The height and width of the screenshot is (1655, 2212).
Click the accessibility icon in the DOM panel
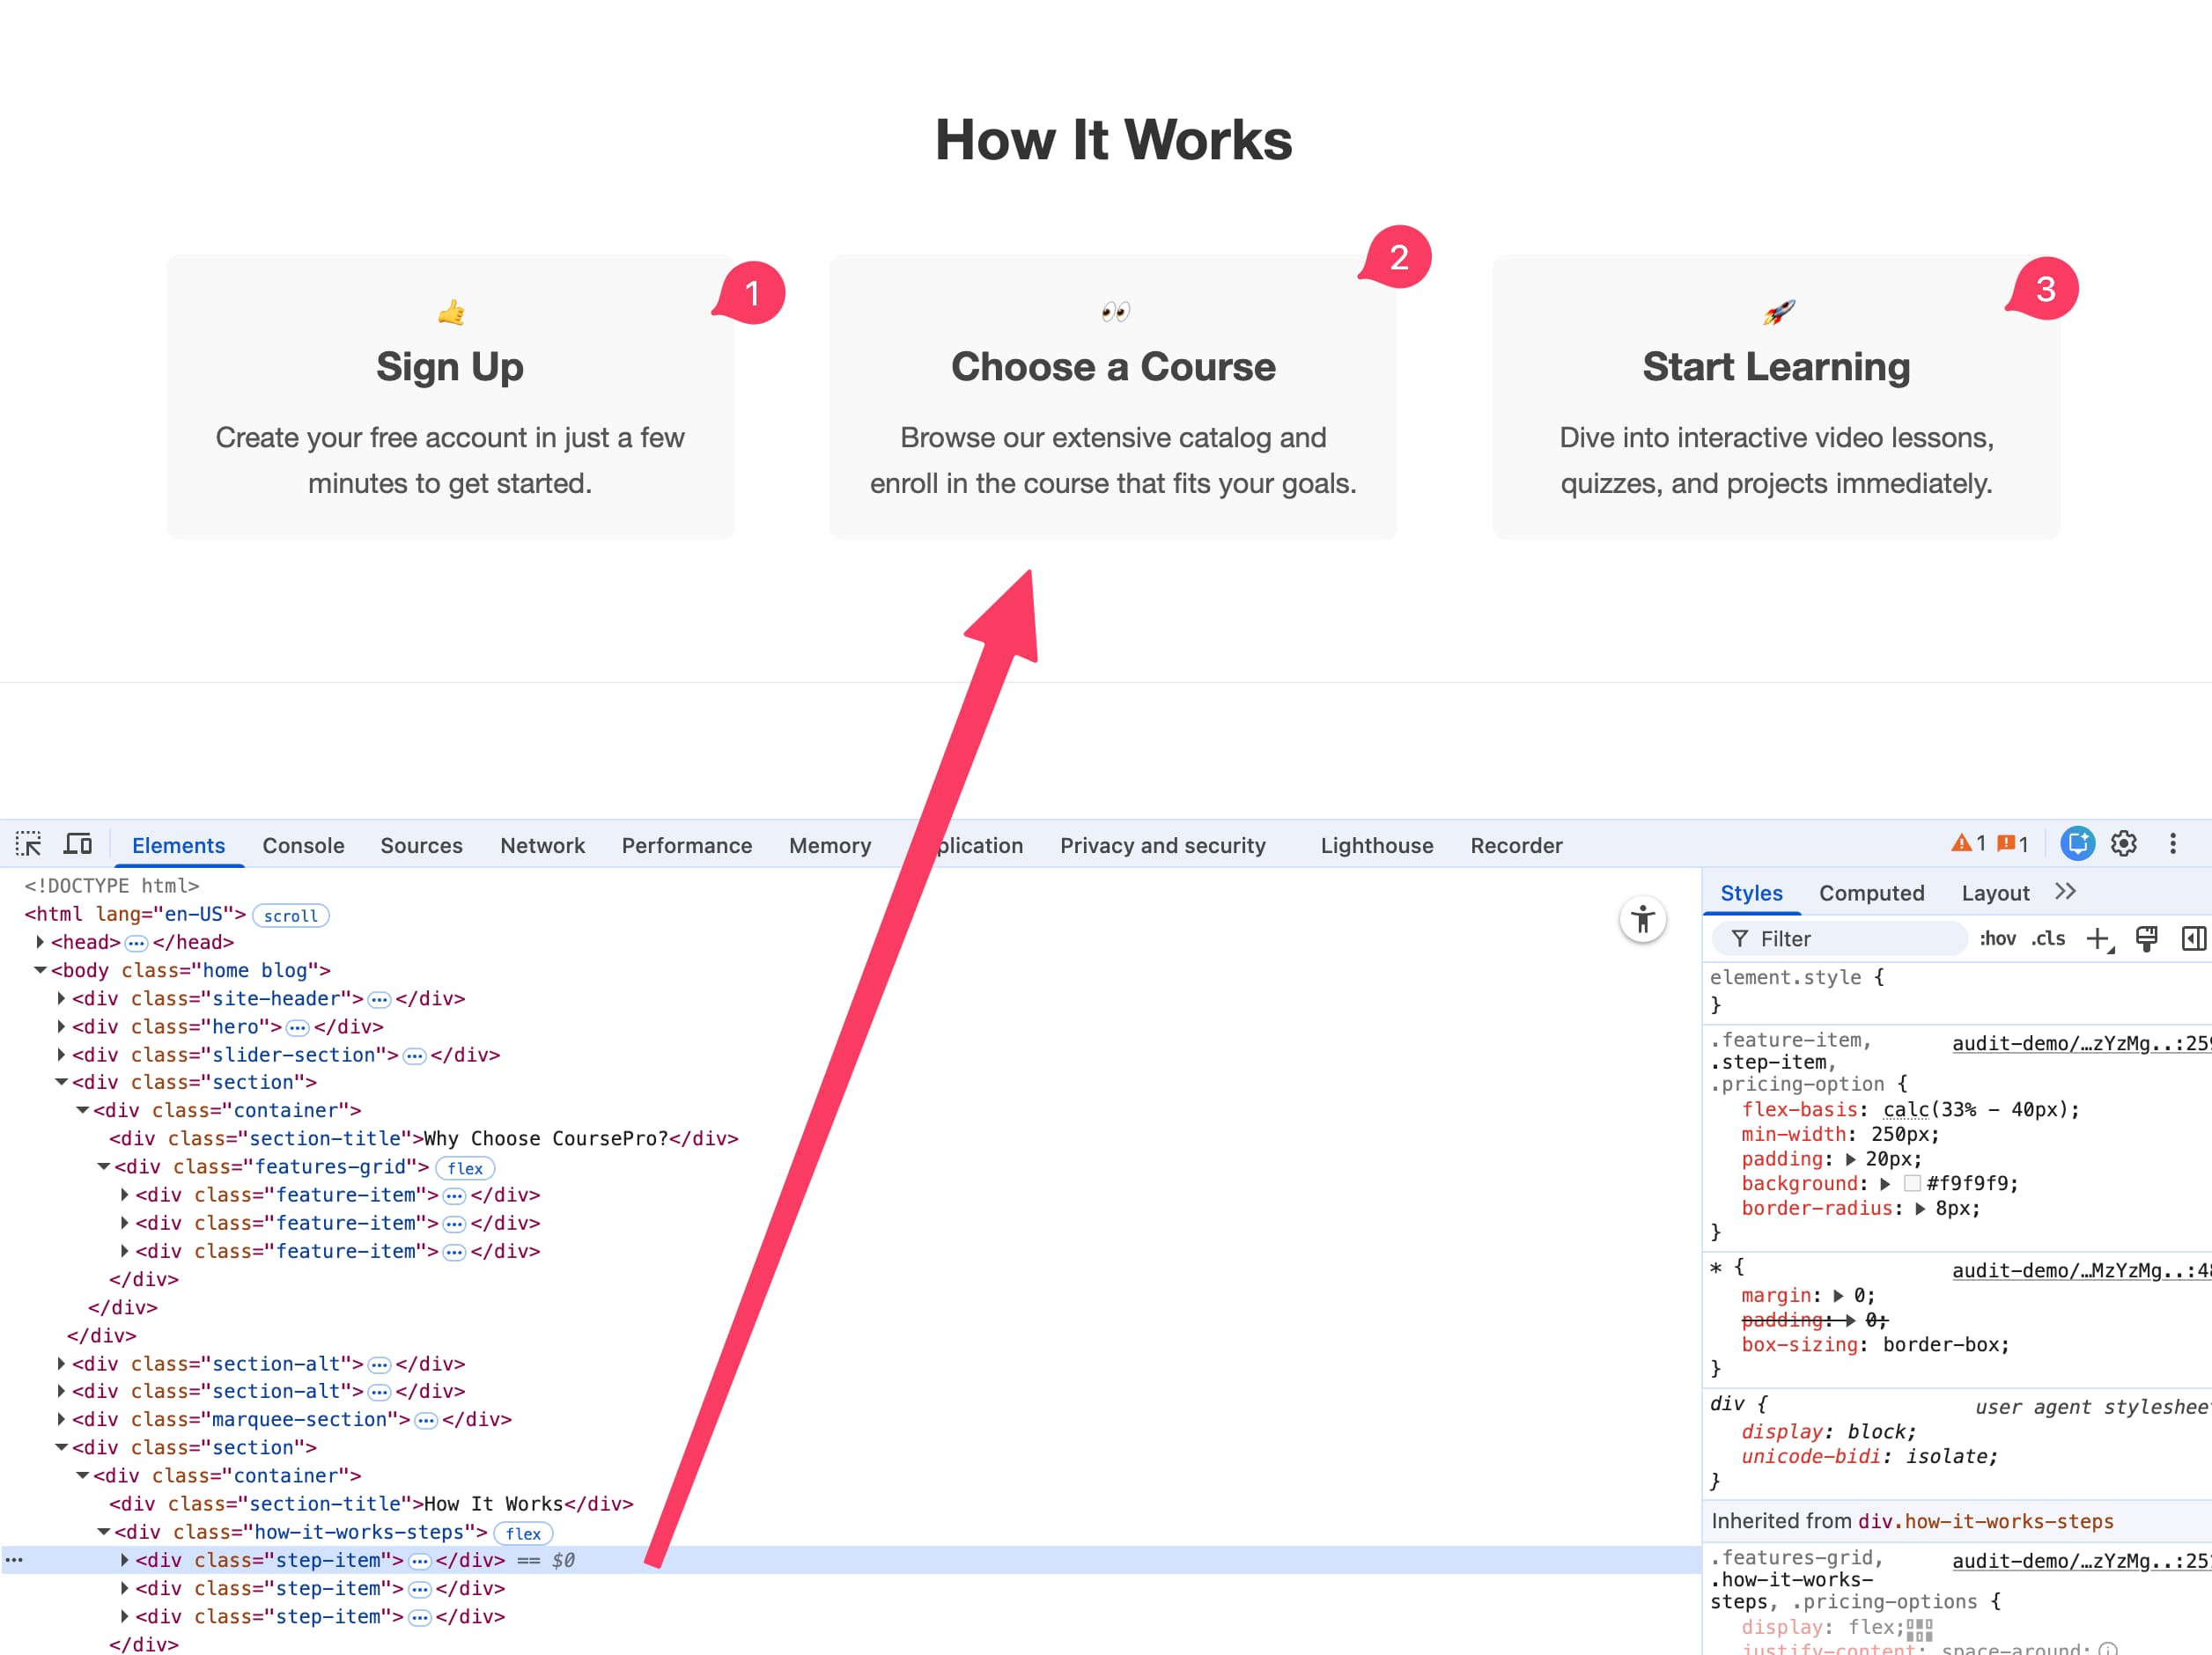point(1644,919)
